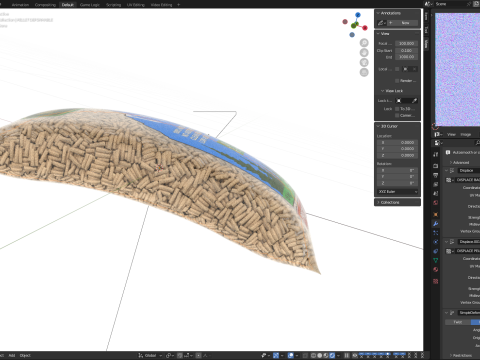Image resolution: width=480 pixels, height=360 pixels.
Task: Toggle Lock To 3D Cursor checkbox
Action: [x=397, y=109]
